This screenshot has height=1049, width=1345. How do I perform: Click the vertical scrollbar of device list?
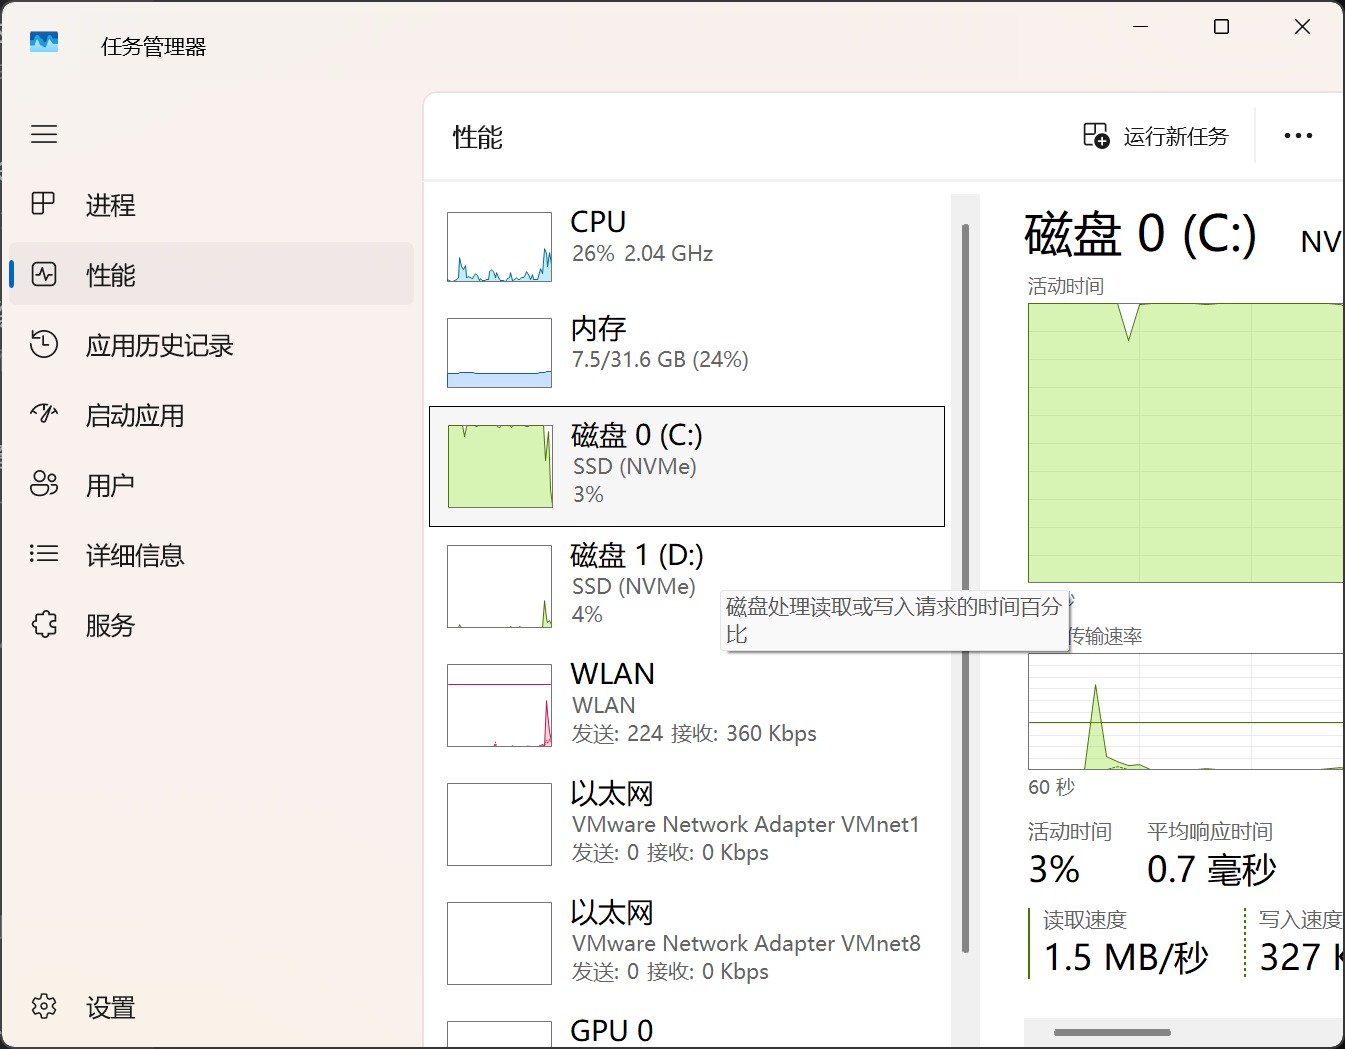pos(965,588)
